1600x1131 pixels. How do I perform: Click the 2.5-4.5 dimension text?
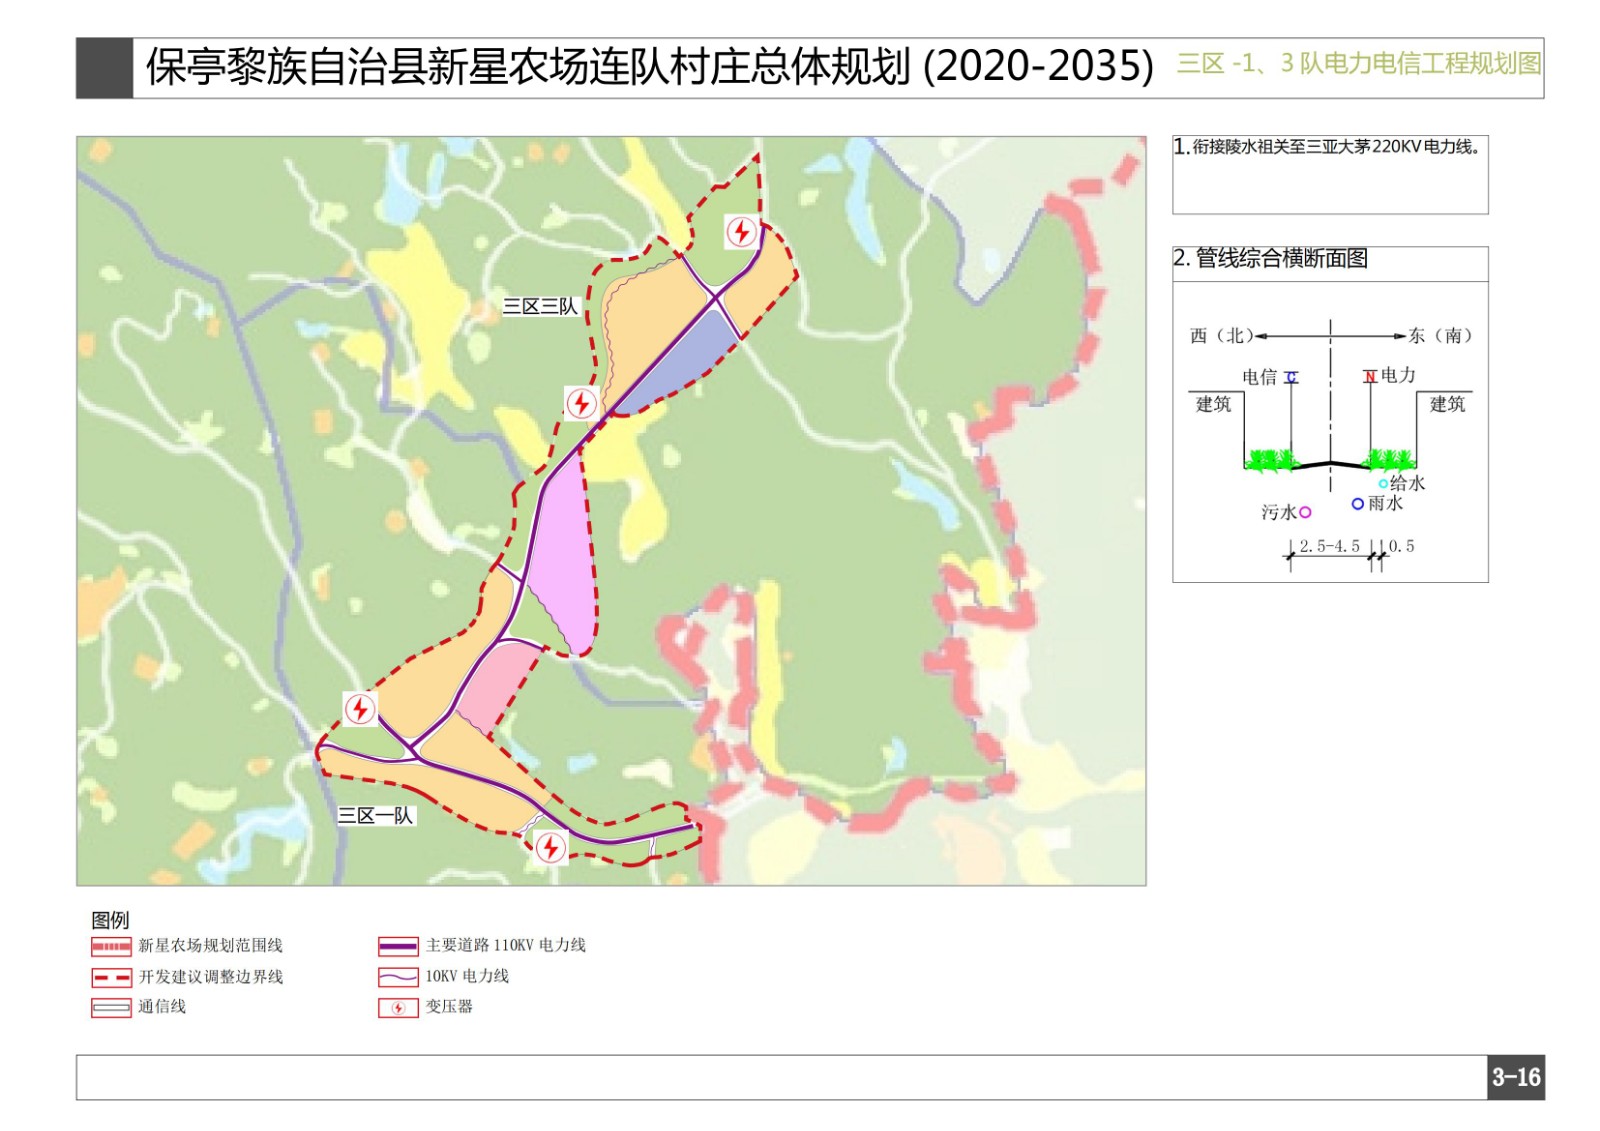[x=1330, y=546]
